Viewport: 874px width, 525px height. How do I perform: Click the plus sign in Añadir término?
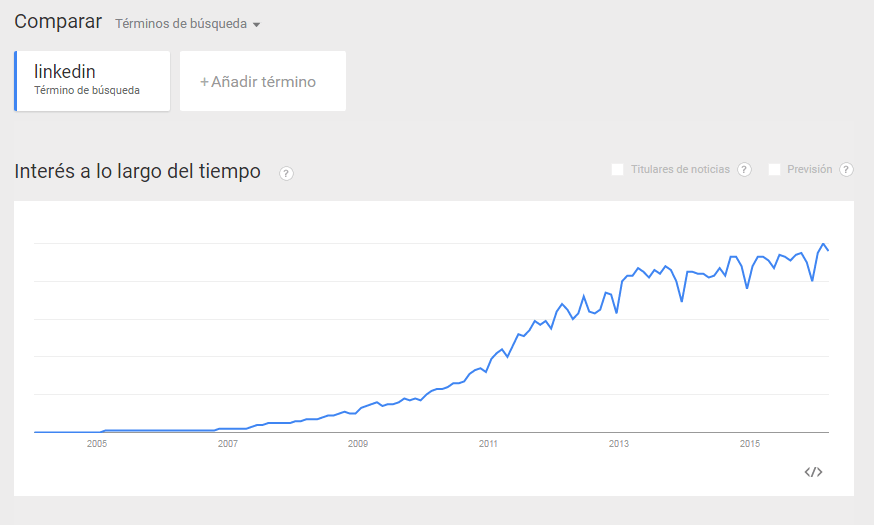coord(204,82)
